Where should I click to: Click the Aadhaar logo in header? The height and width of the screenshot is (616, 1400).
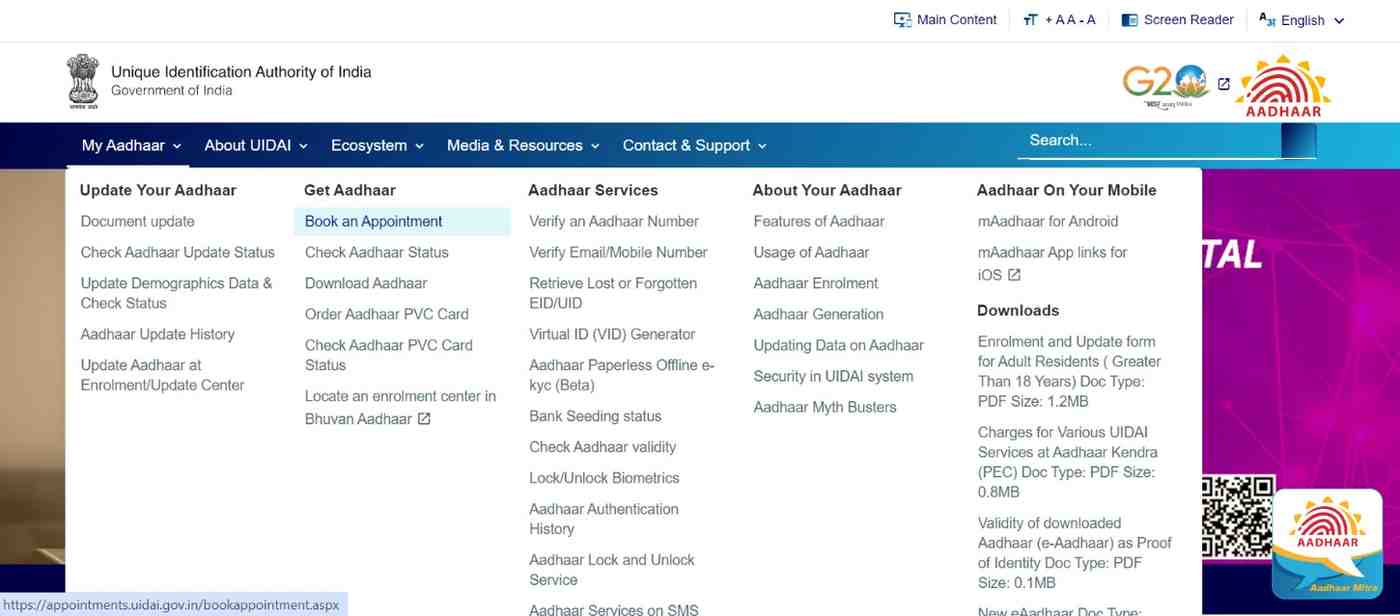coord(1283,85)
